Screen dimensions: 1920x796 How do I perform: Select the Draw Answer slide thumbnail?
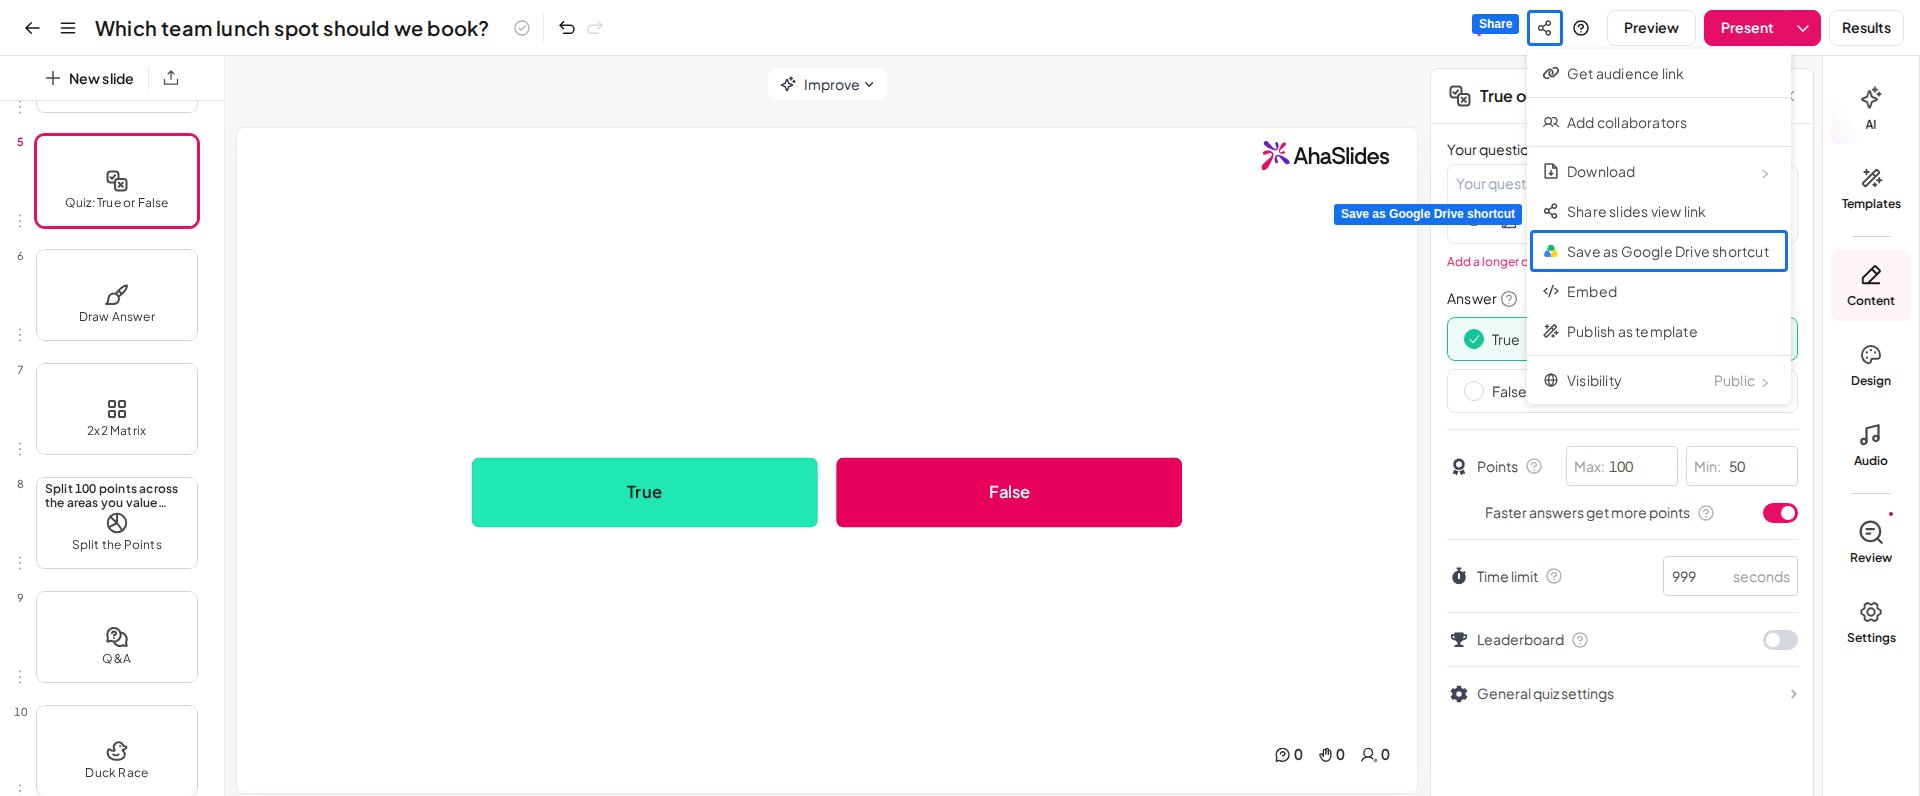[117, 295]
